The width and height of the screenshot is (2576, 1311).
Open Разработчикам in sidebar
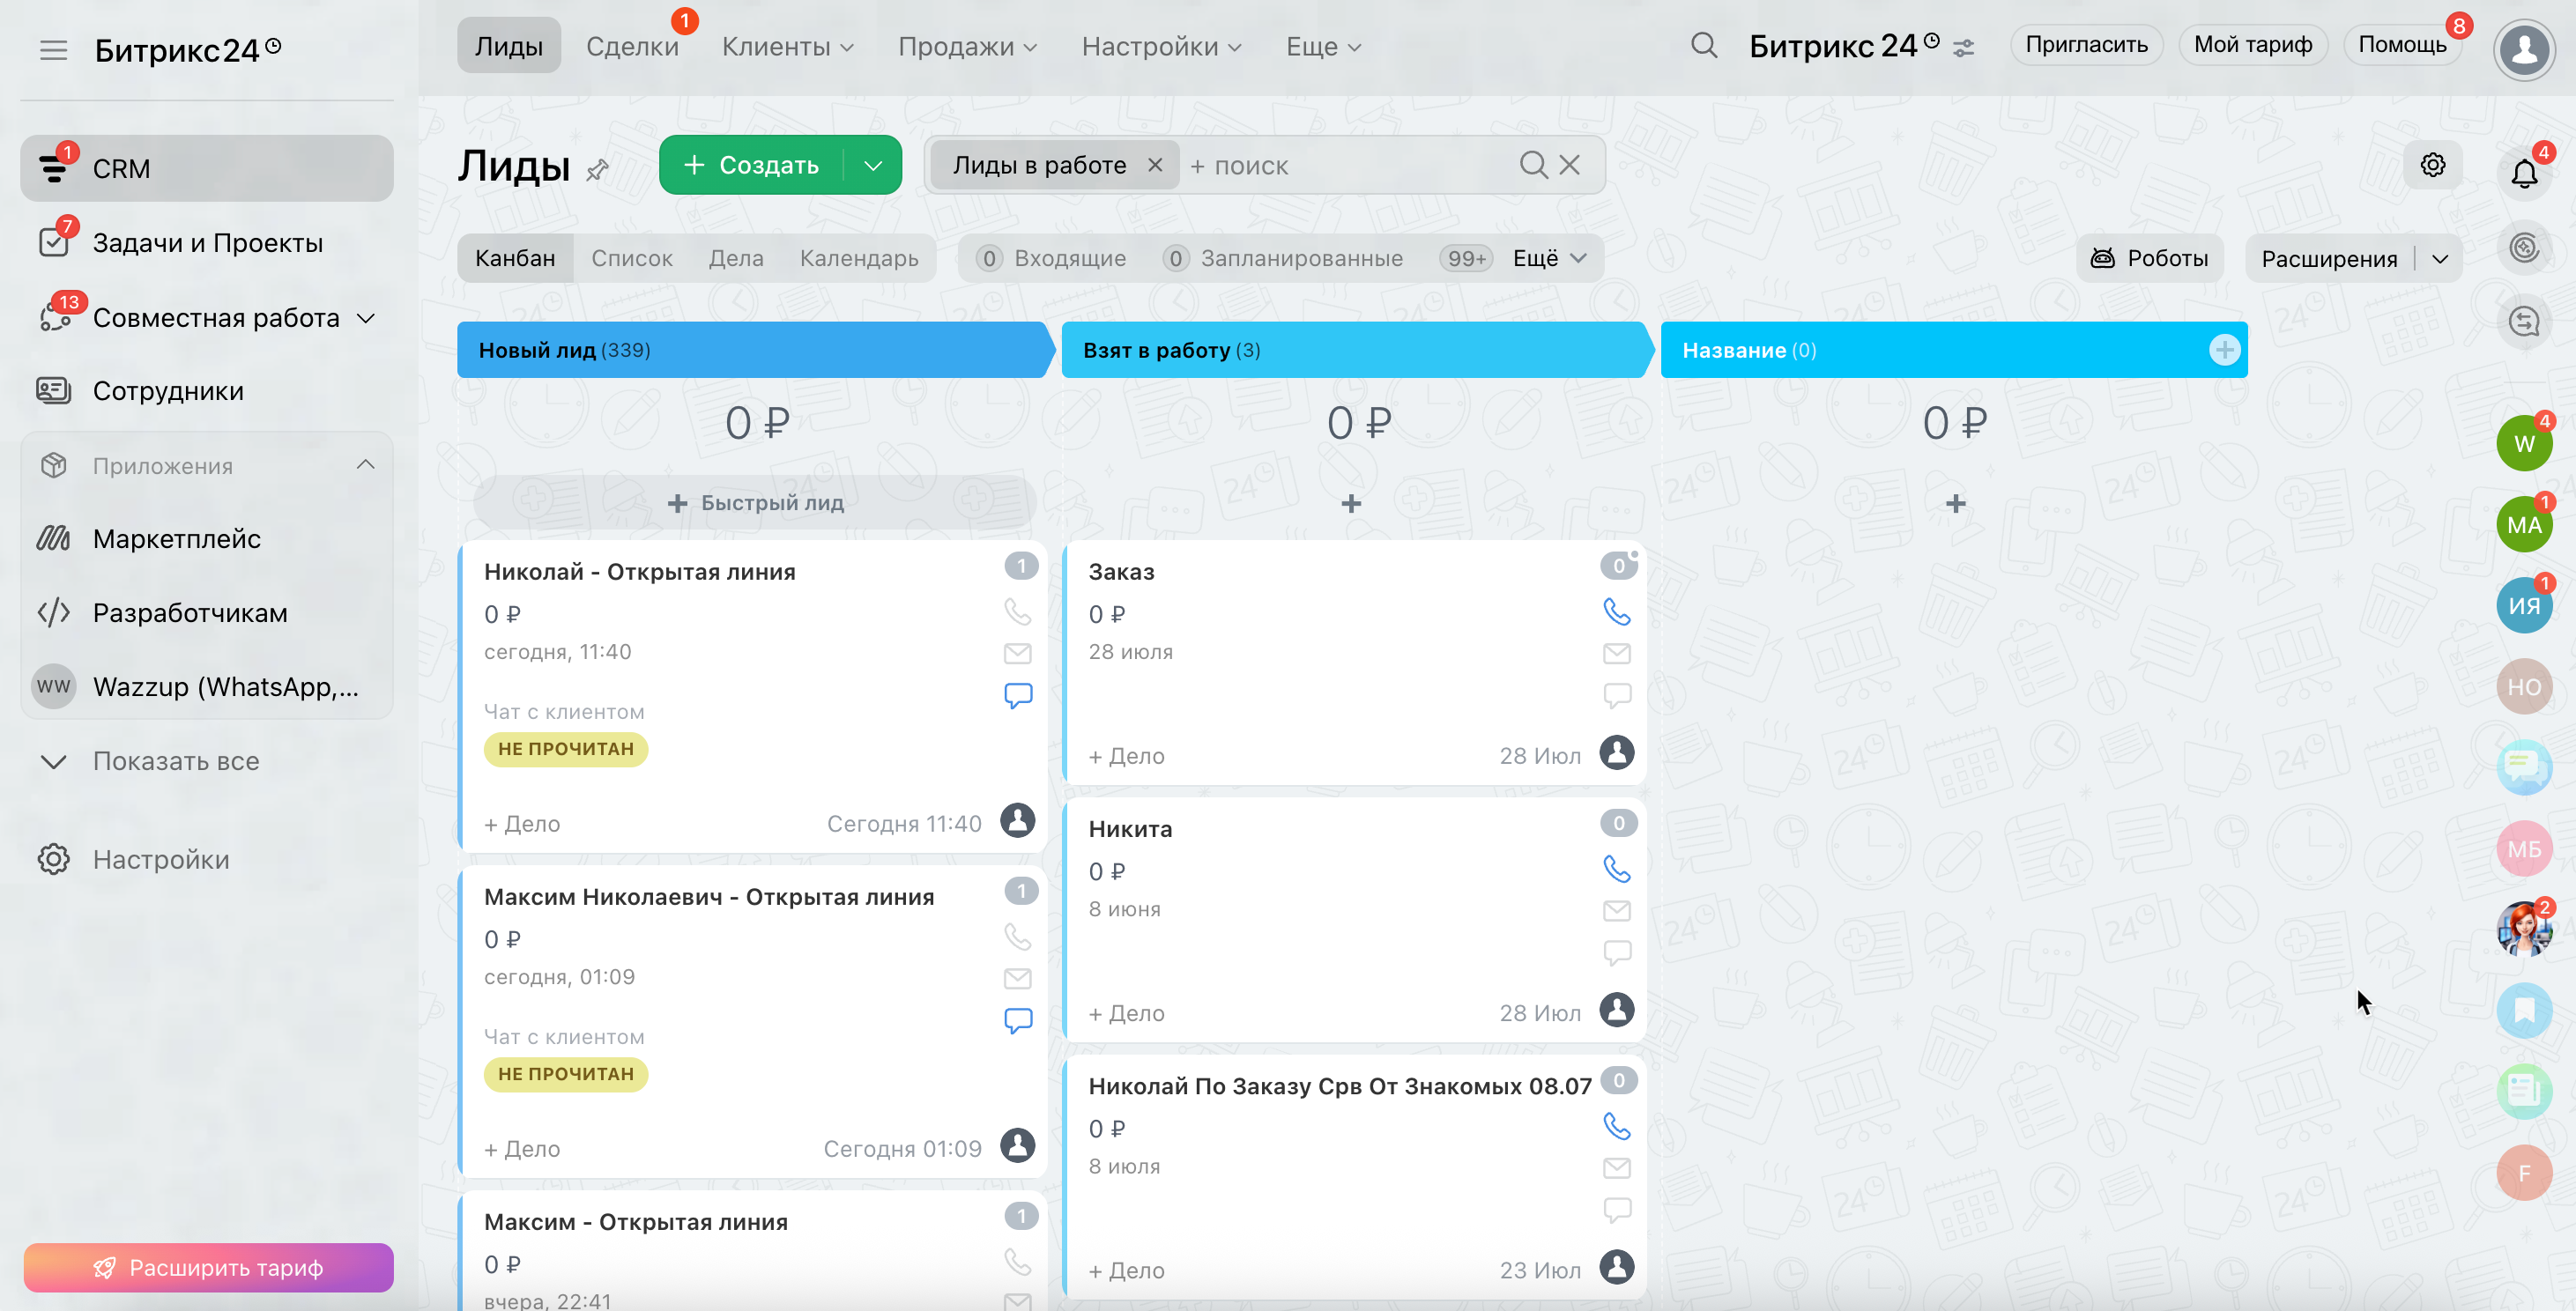click(x=207, y=613)
